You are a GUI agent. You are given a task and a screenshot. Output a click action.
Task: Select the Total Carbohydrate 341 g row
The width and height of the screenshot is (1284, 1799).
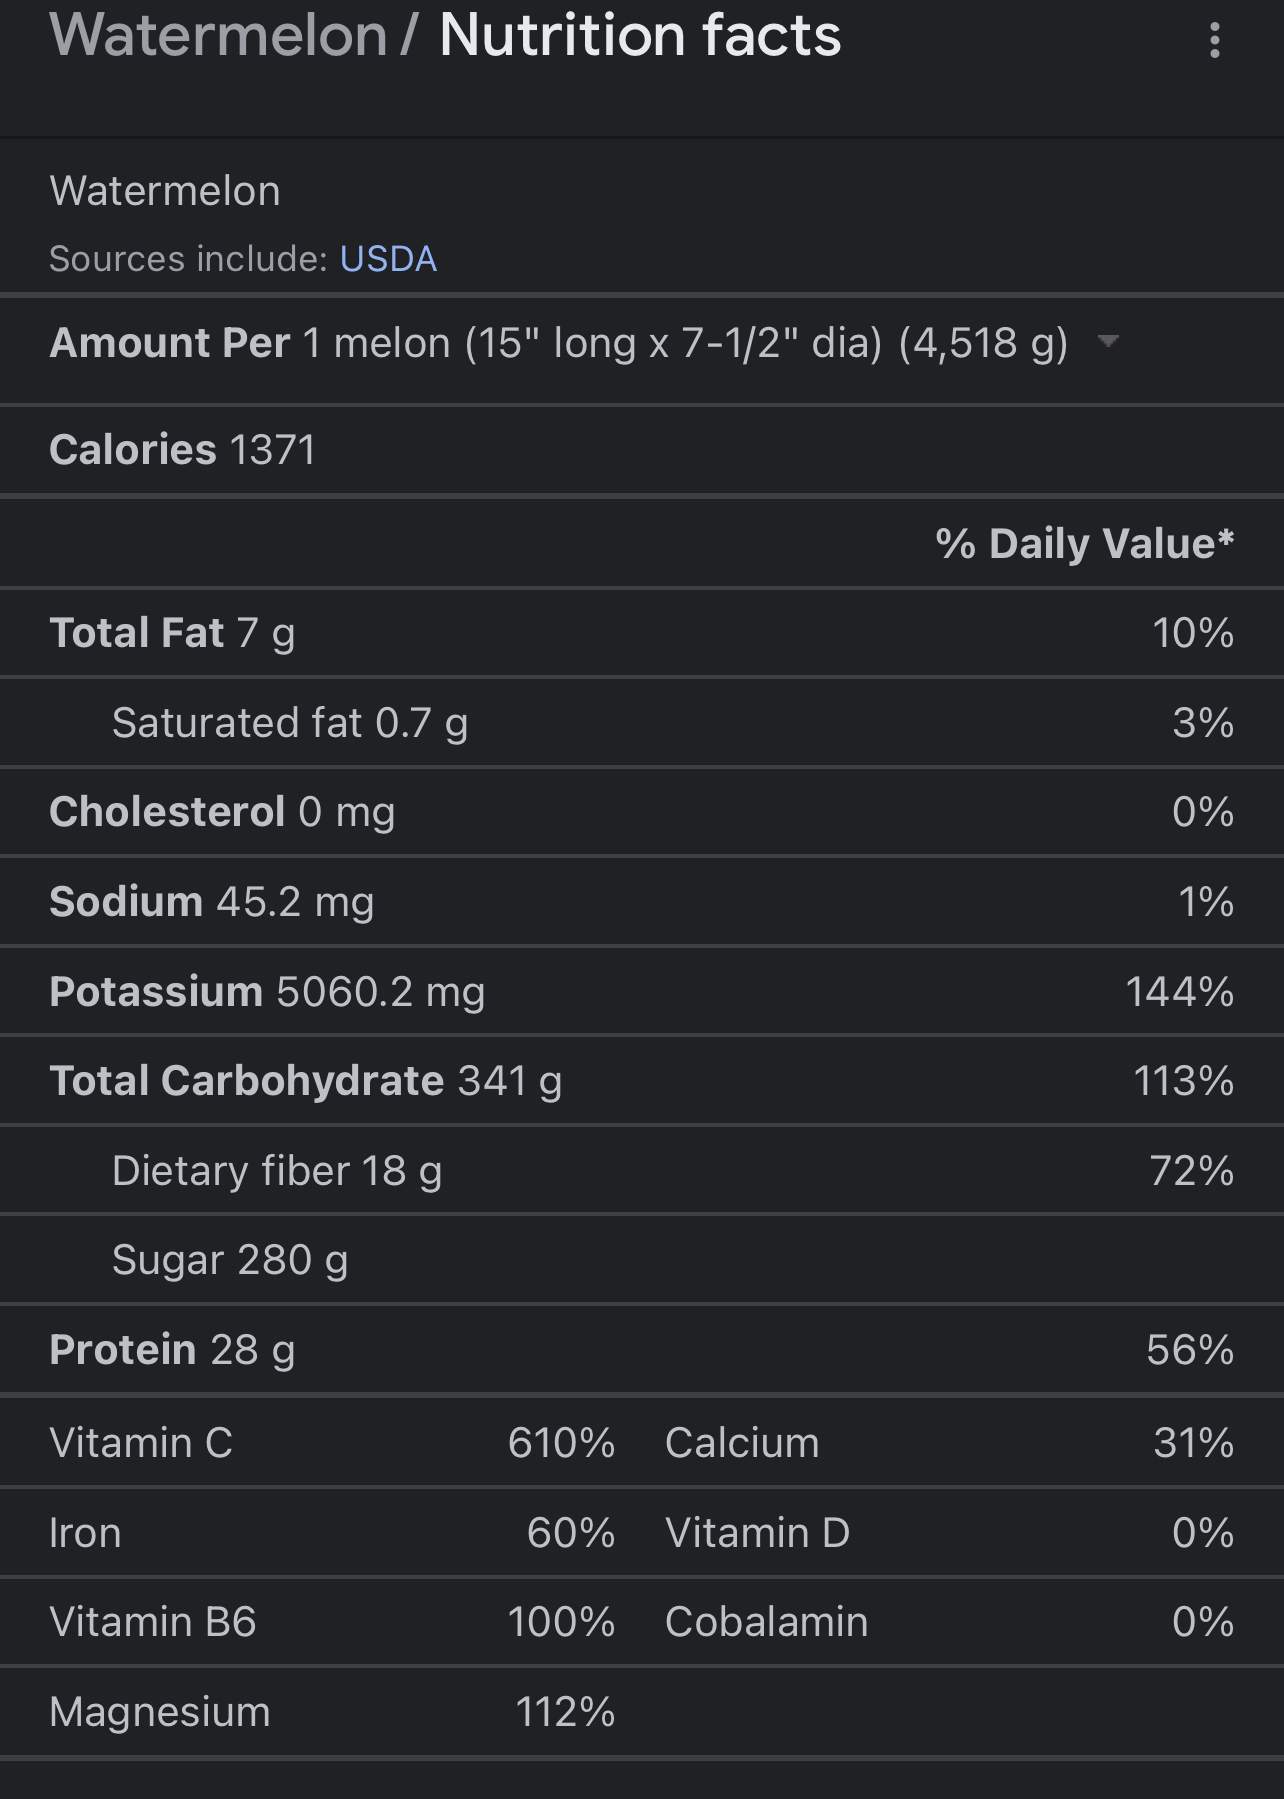coord(642,1081)
